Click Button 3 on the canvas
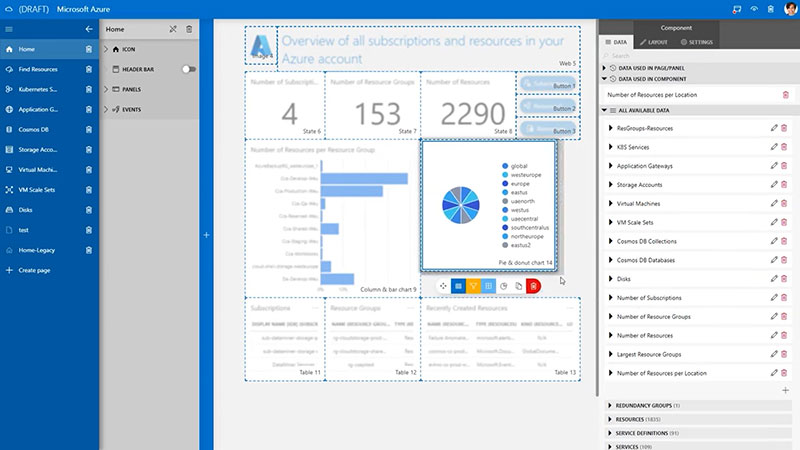 [x=548, y=129]
